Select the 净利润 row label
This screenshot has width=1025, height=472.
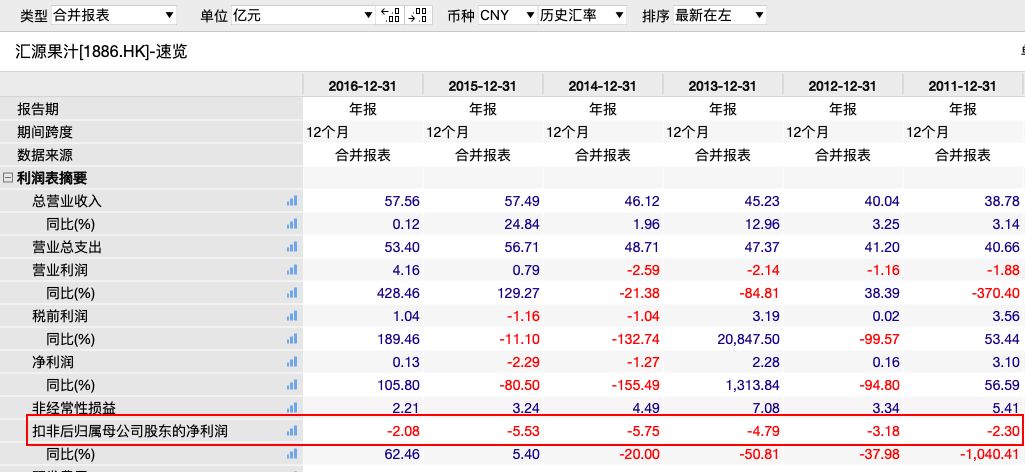[x=52, y=362]
